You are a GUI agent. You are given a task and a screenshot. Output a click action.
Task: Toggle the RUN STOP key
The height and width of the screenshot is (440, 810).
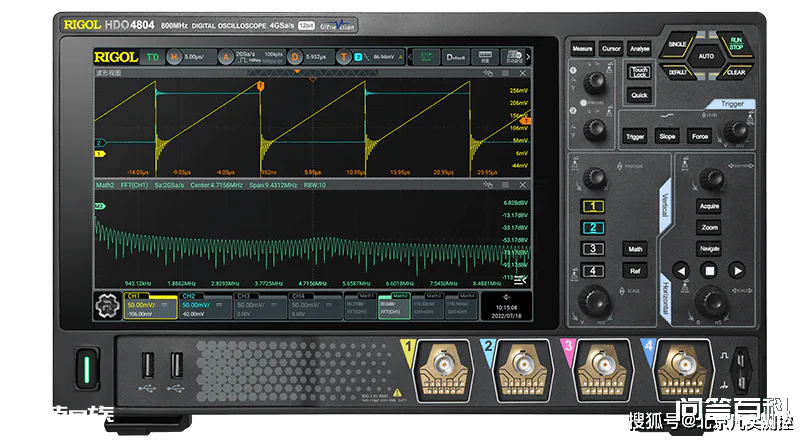point(736,43)
